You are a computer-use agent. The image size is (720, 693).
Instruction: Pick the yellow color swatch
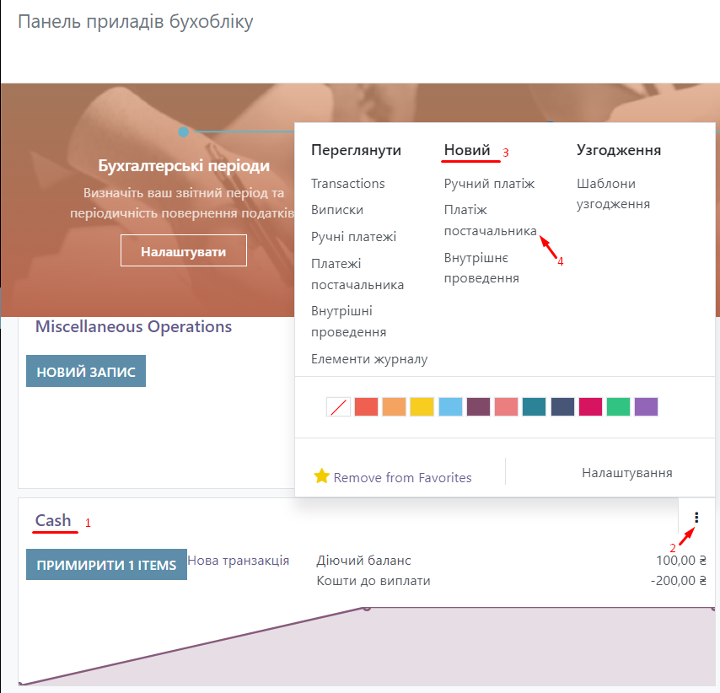422,407
